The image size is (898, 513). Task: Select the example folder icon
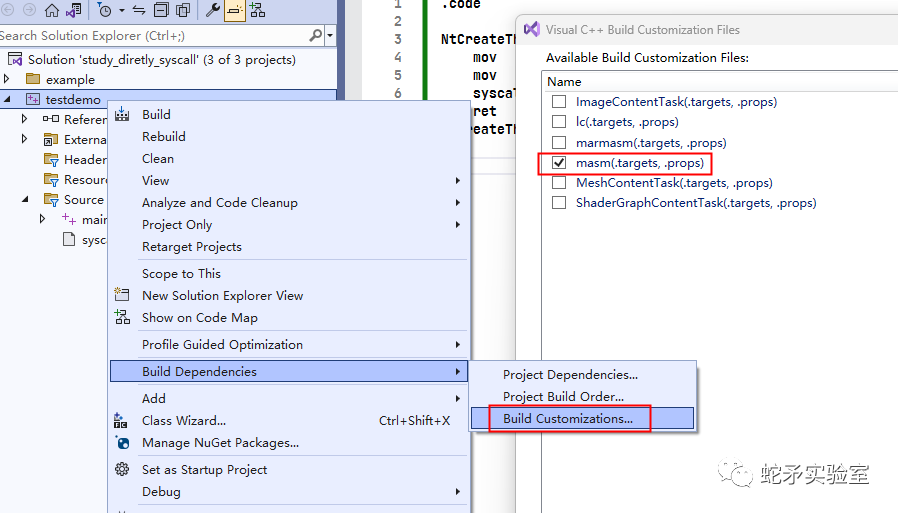33,79
